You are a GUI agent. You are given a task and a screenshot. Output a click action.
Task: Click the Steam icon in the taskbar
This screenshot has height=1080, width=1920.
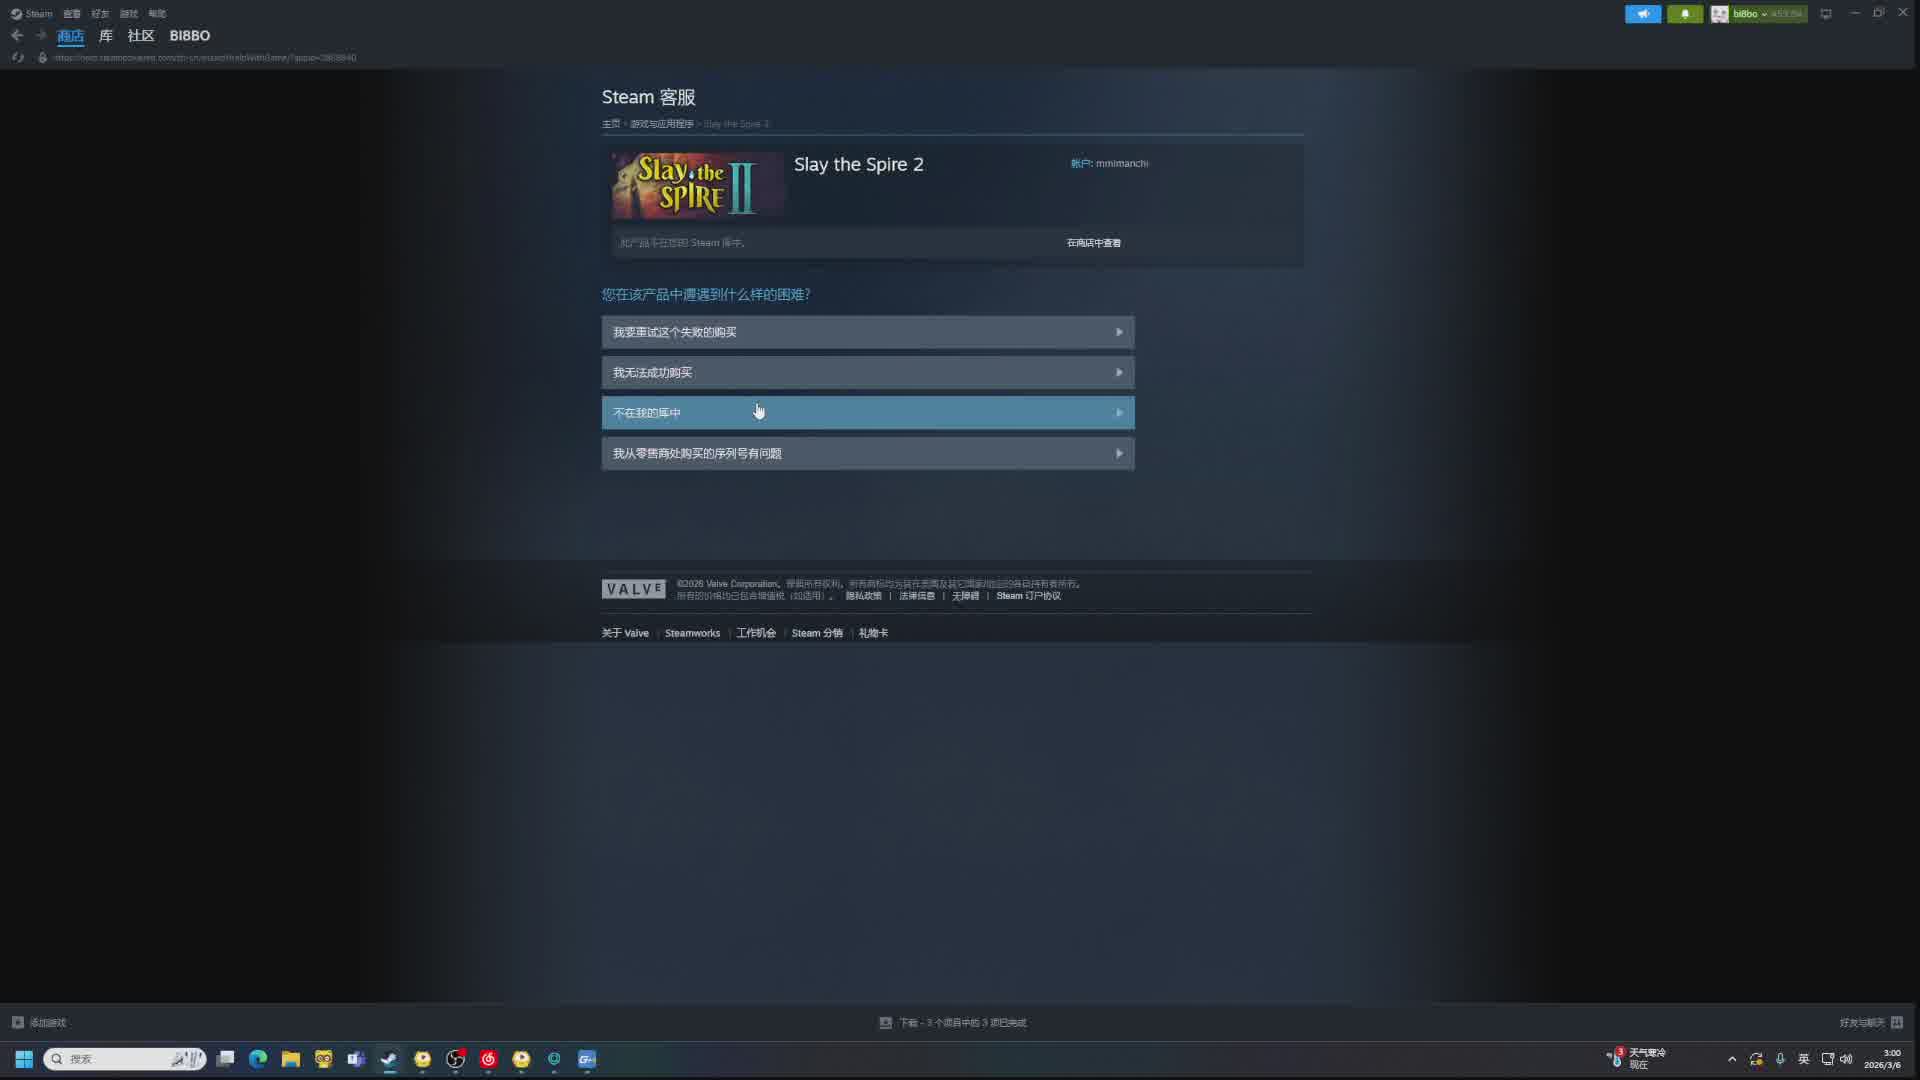(389, 1059)
